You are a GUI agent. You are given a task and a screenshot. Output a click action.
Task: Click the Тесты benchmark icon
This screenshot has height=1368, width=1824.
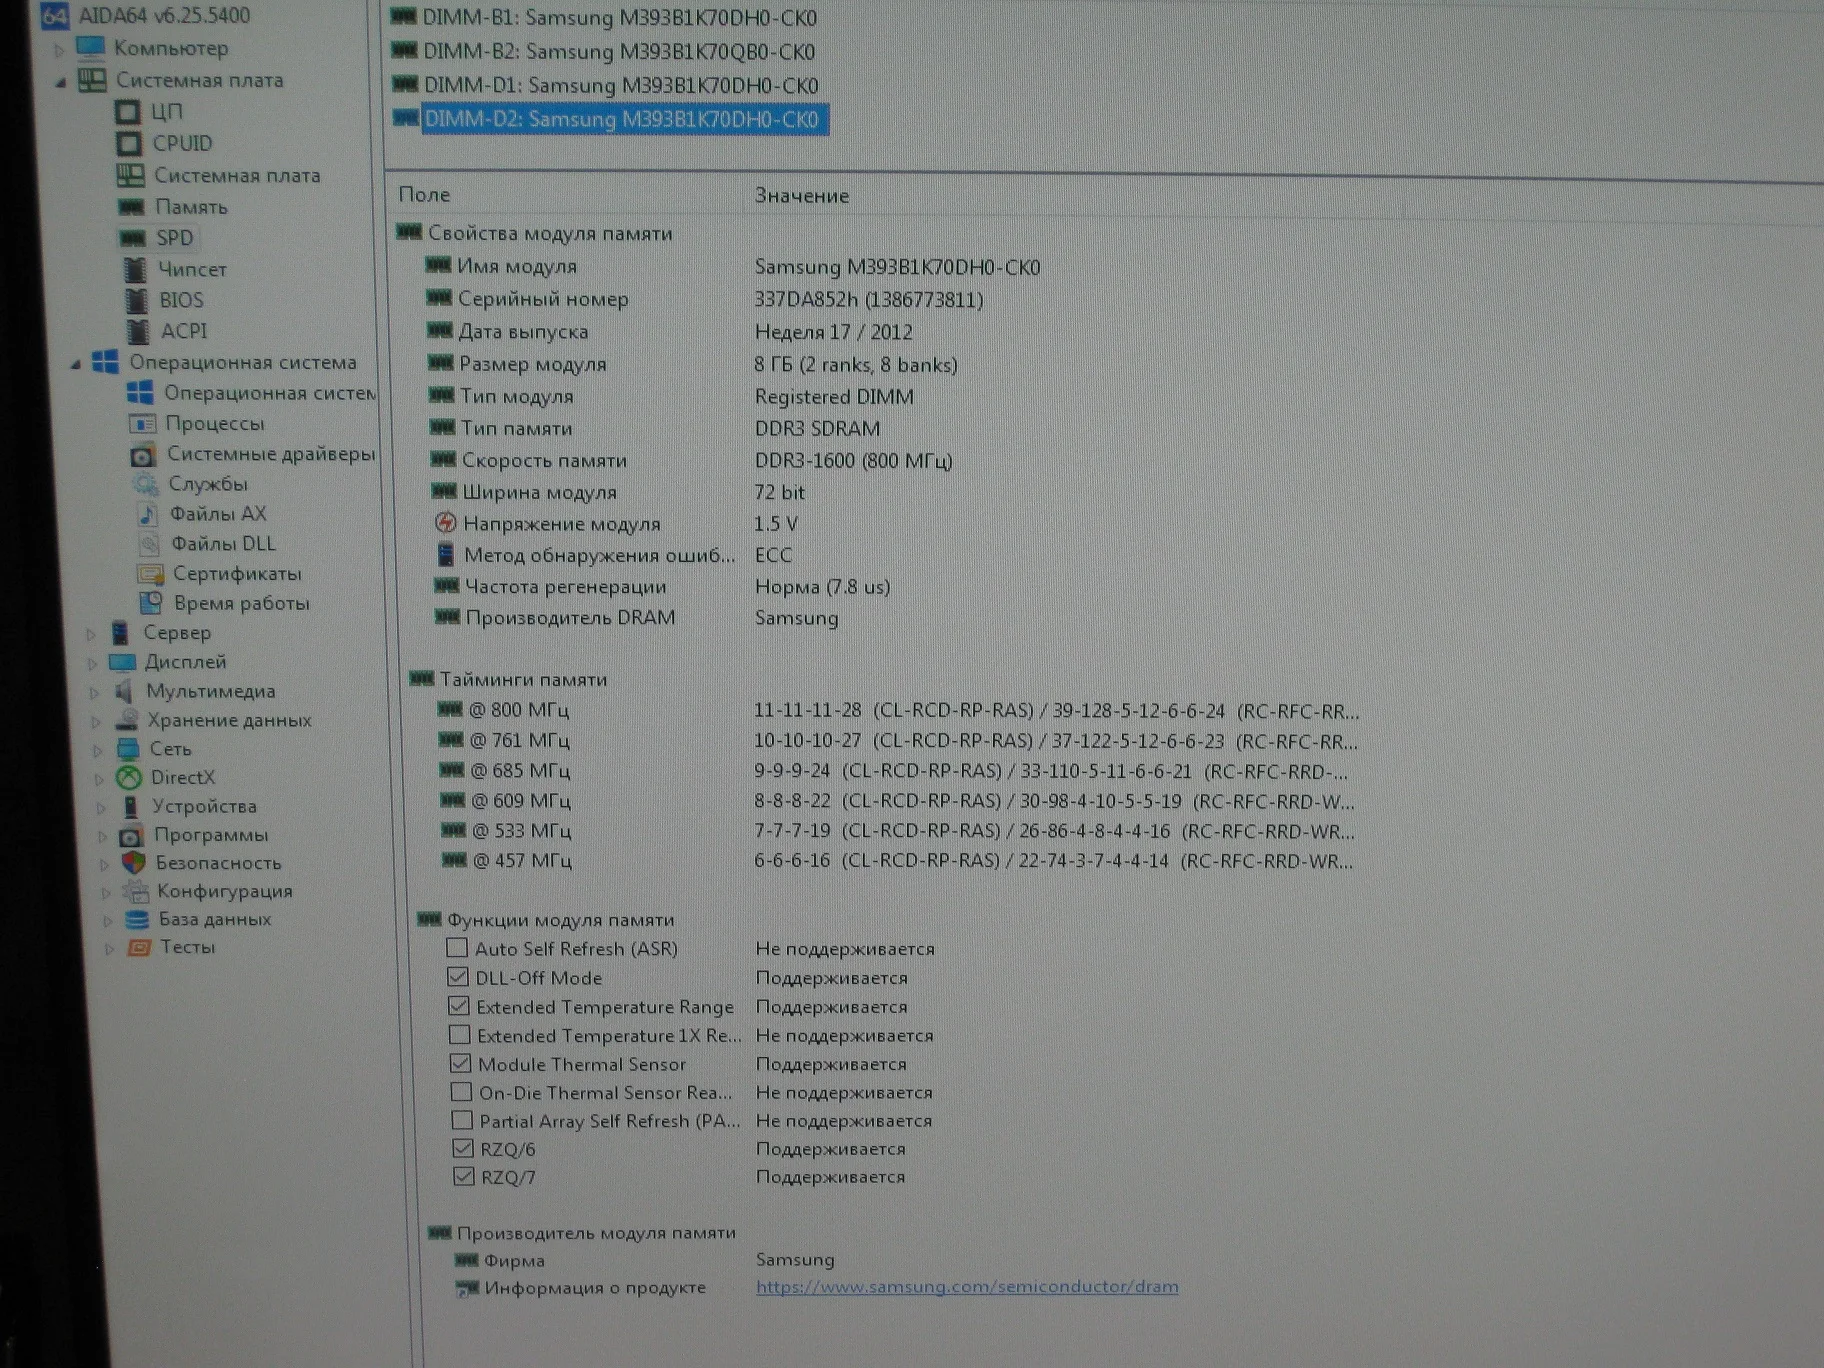pos(139,947)
